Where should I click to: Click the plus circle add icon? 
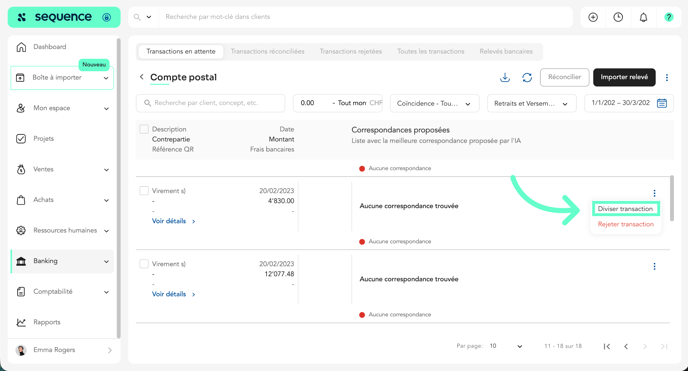click(x=593, y=17)
